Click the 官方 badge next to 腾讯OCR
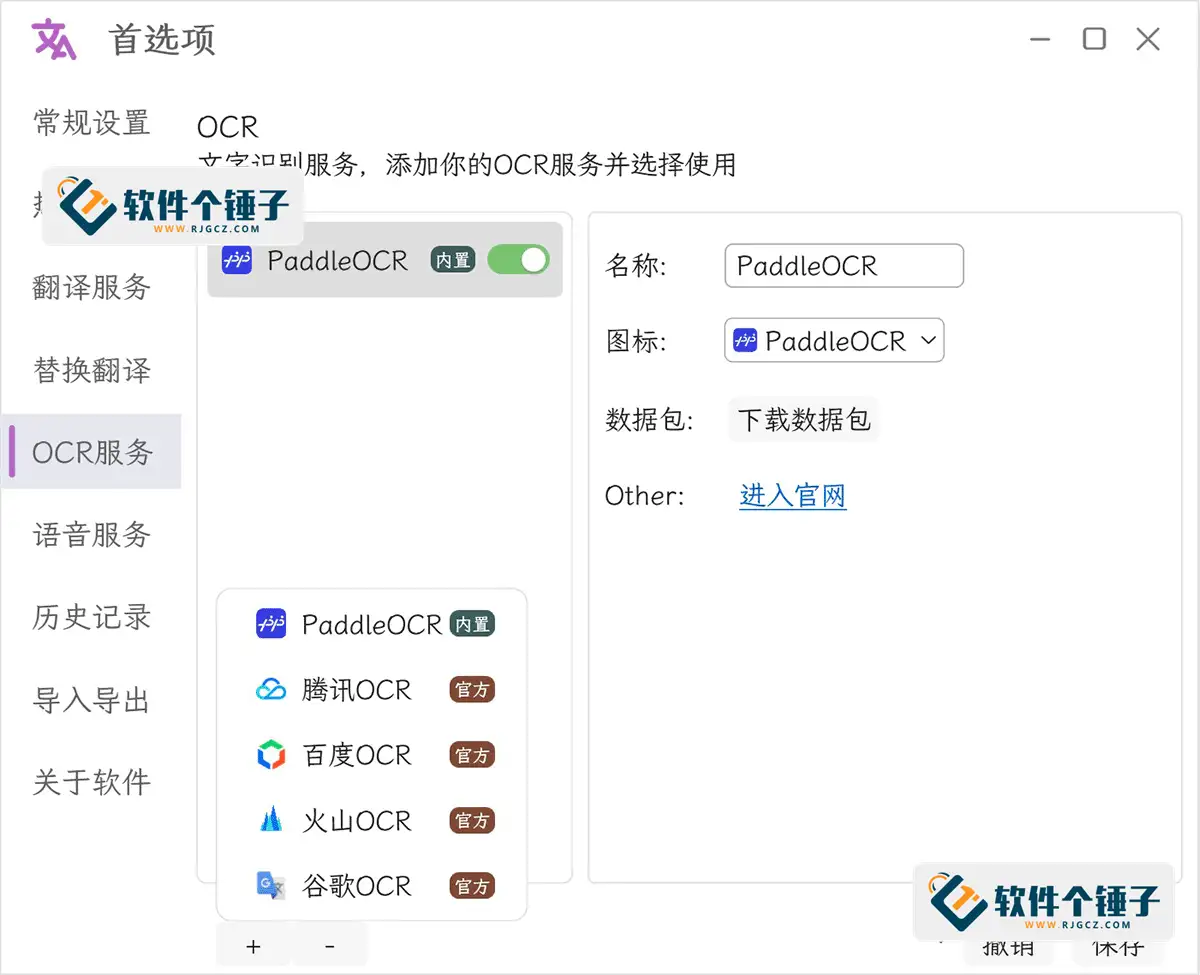Viewport: 1200px width, 975px height. click(x=472, y=690)
